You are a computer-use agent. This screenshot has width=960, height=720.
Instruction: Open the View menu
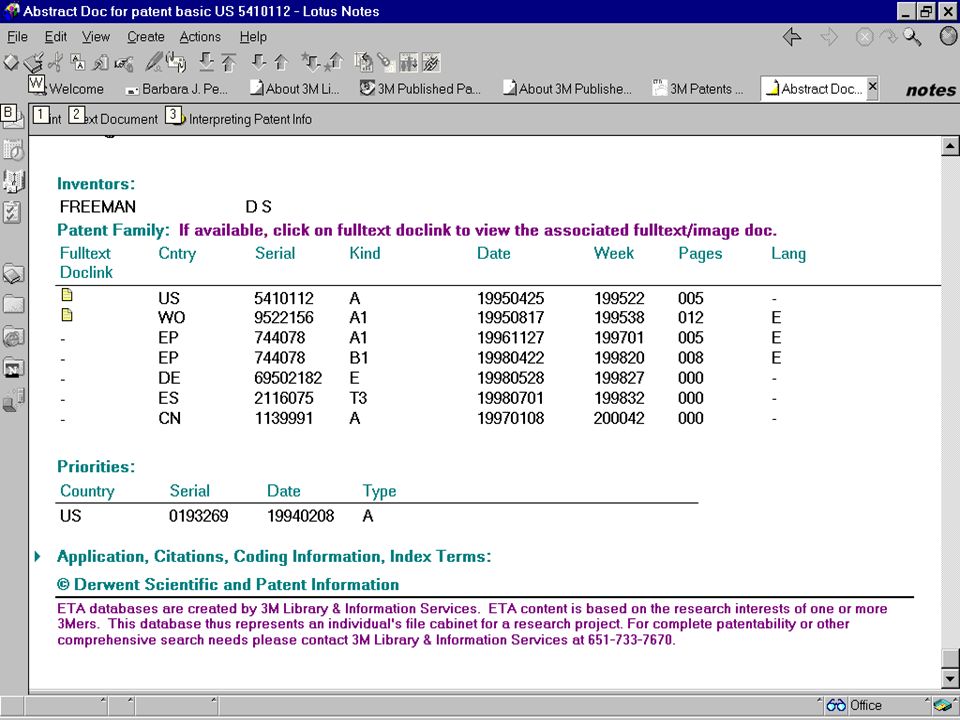(96, 37)
